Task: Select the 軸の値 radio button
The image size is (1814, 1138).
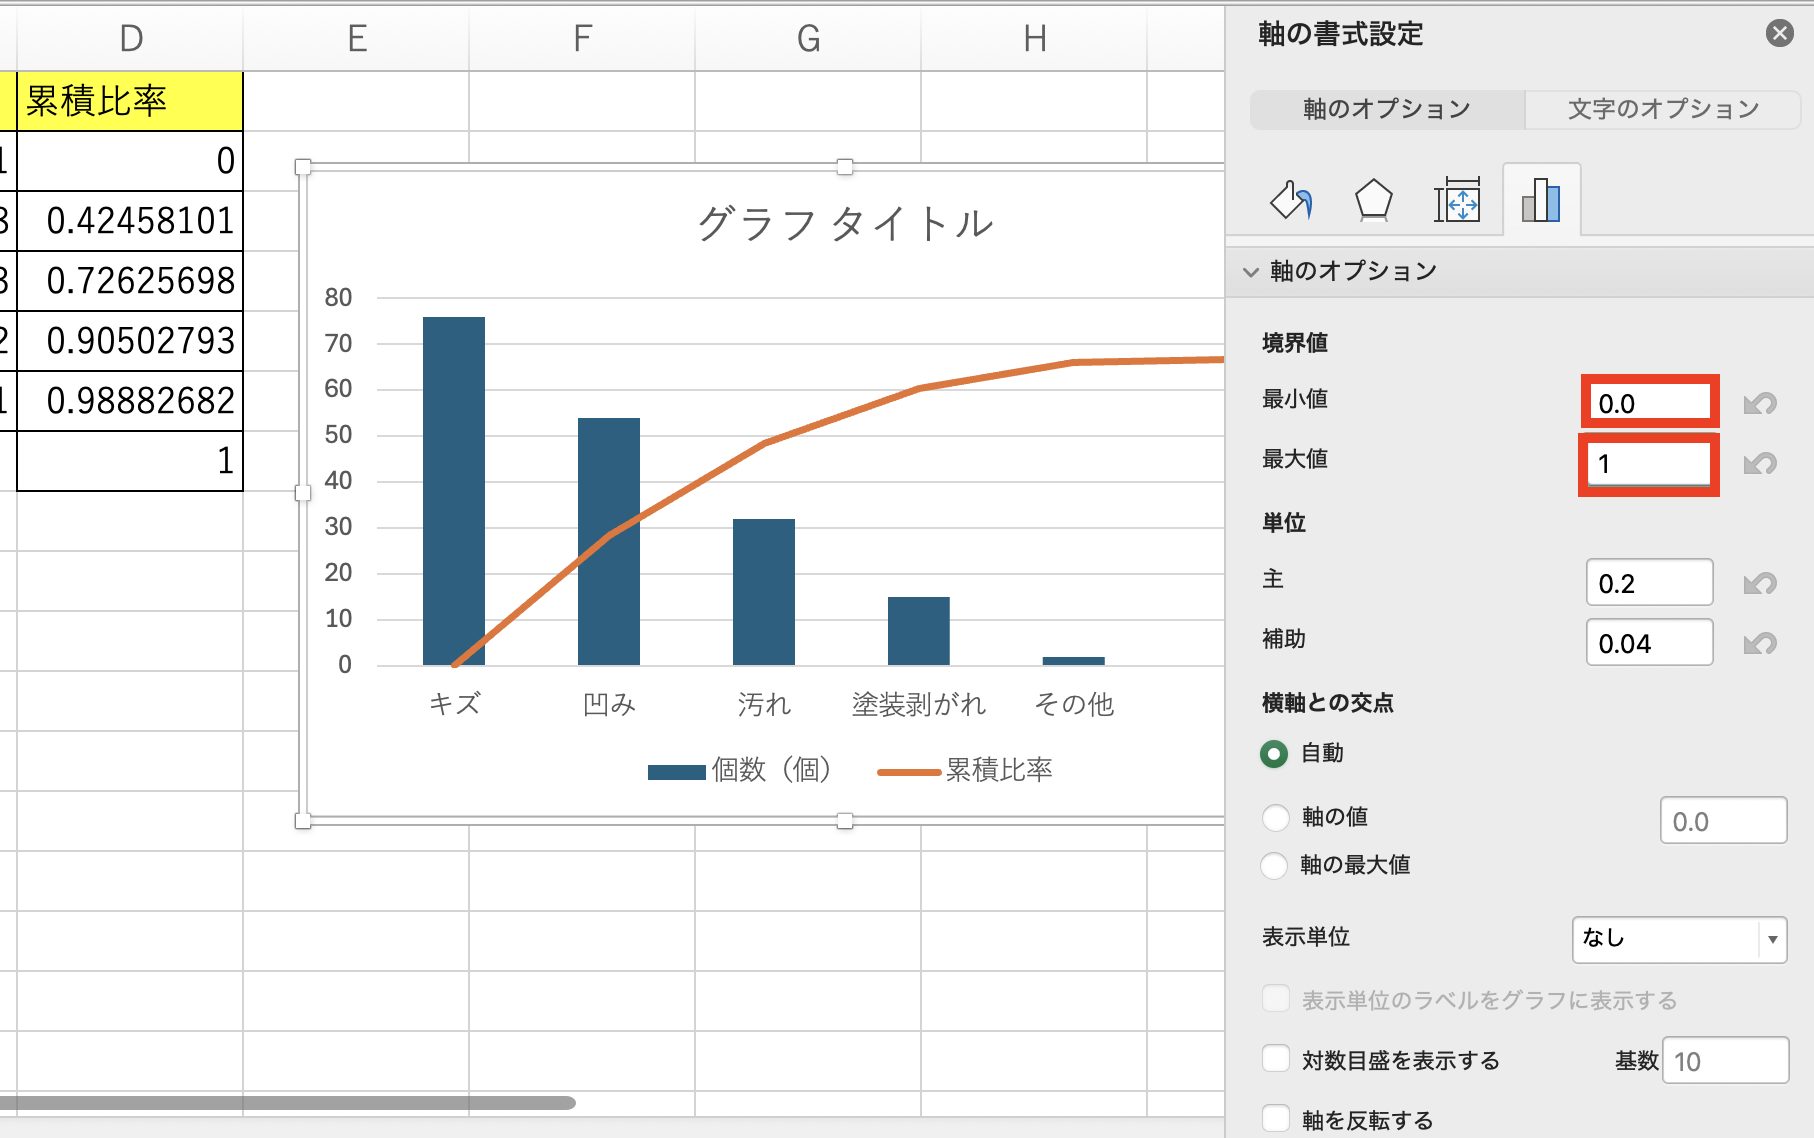Action: click(1275, 817)
